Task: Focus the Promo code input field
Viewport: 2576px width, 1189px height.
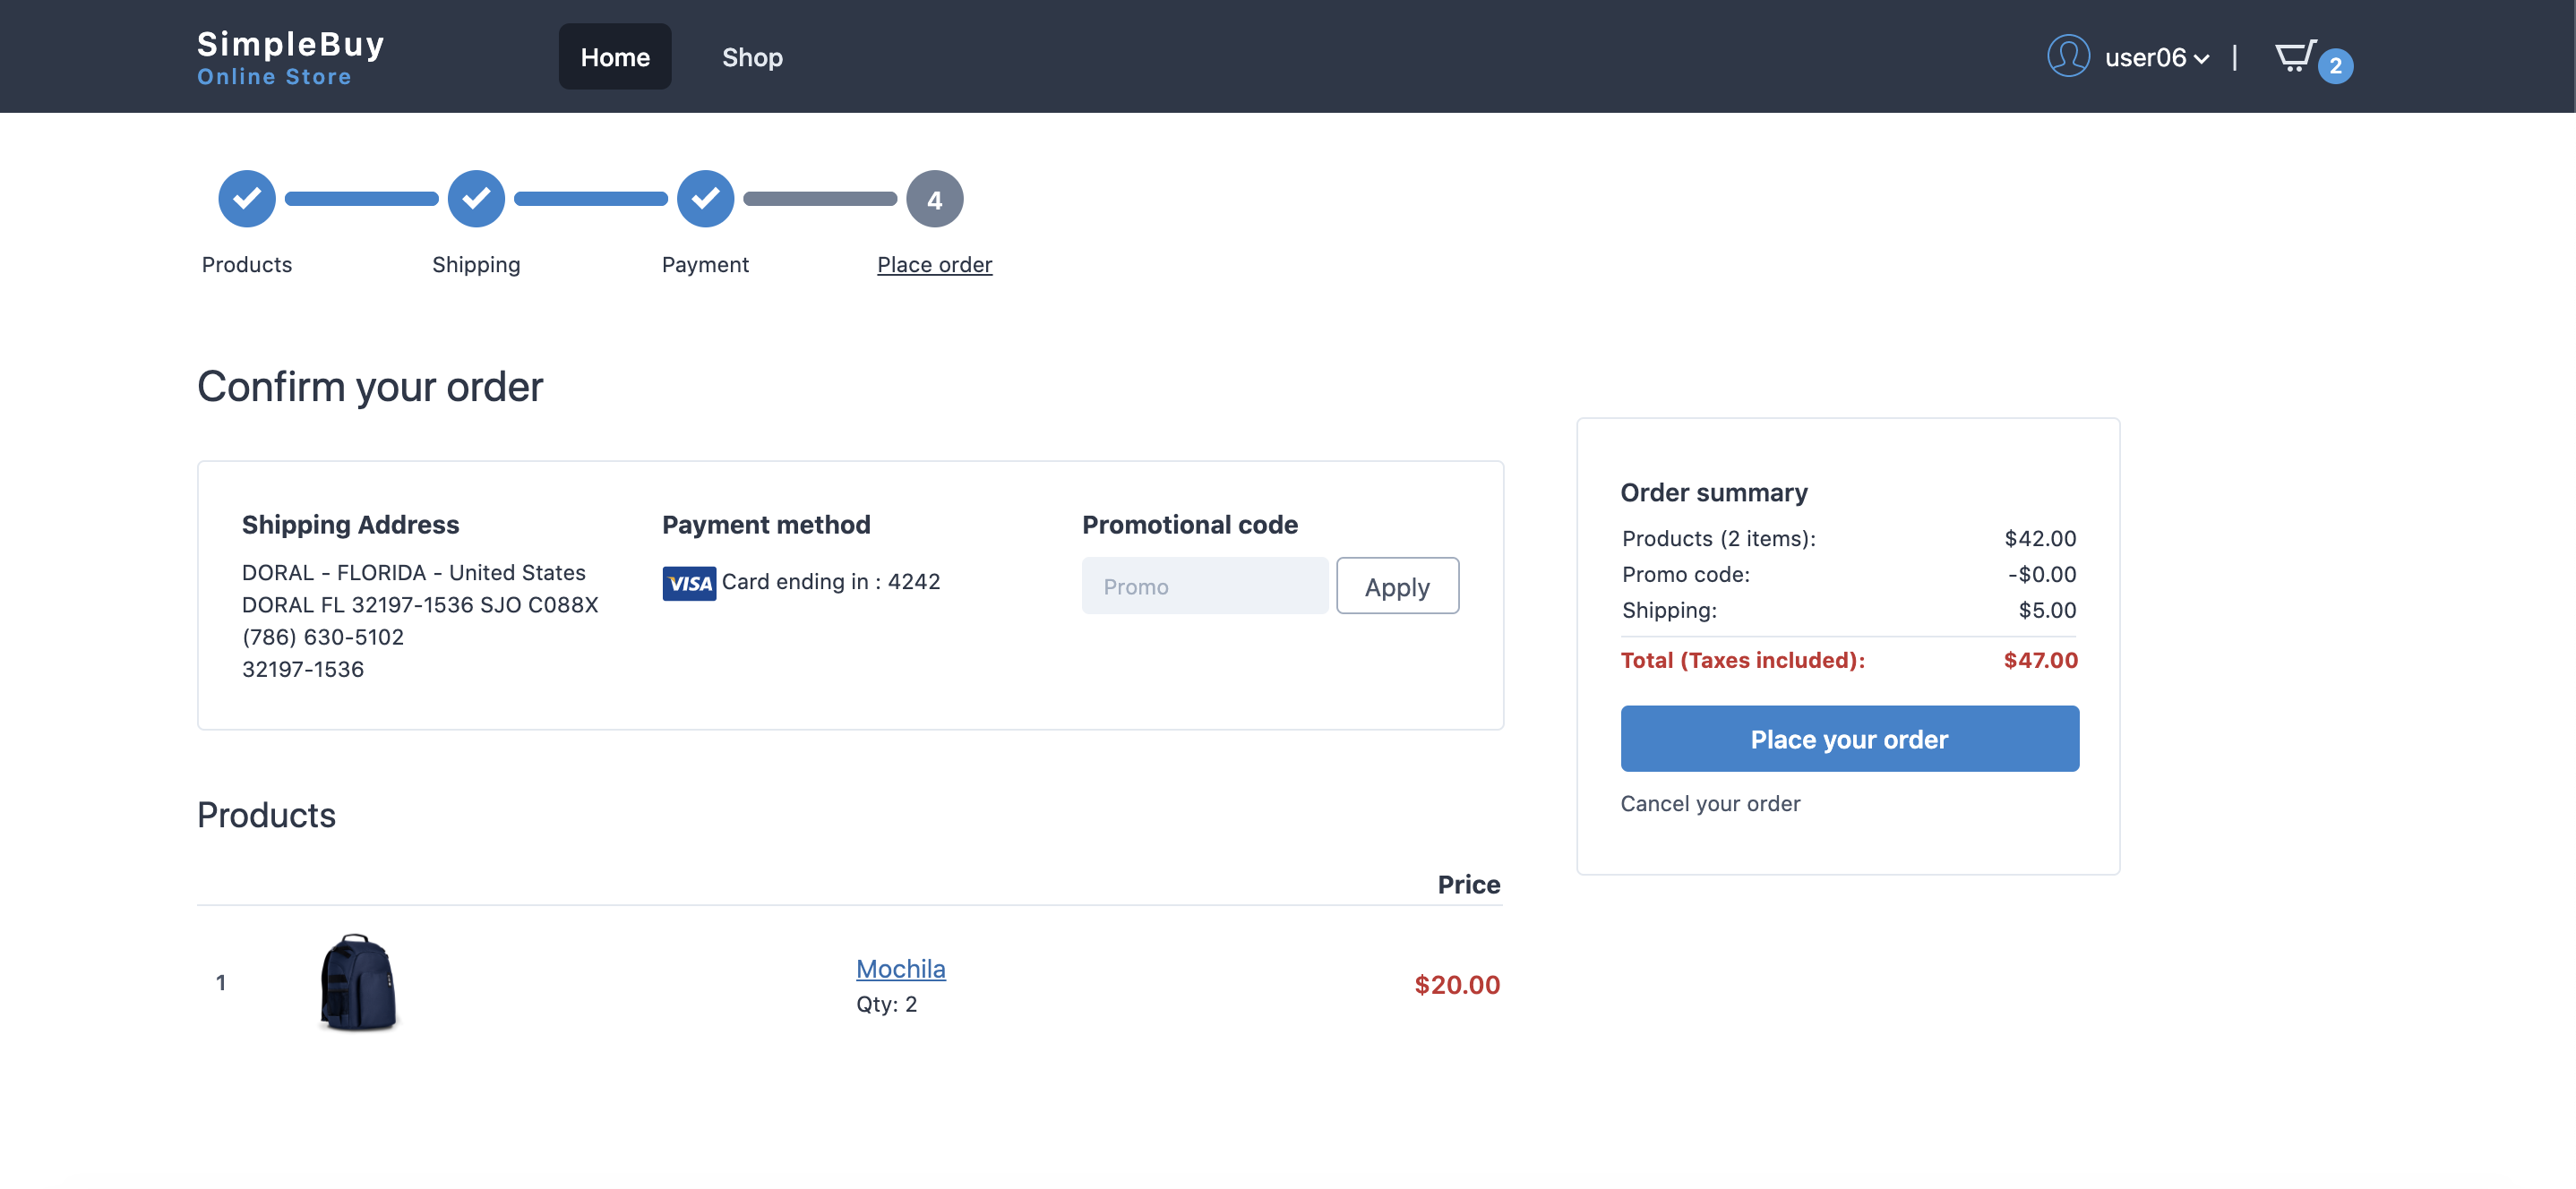Action: pyautogui.click(x=1204, y=586)
